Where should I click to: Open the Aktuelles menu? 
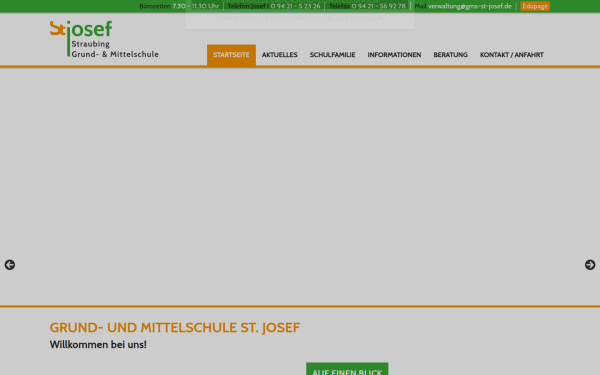pyautogui.click(x=279, y=55)
